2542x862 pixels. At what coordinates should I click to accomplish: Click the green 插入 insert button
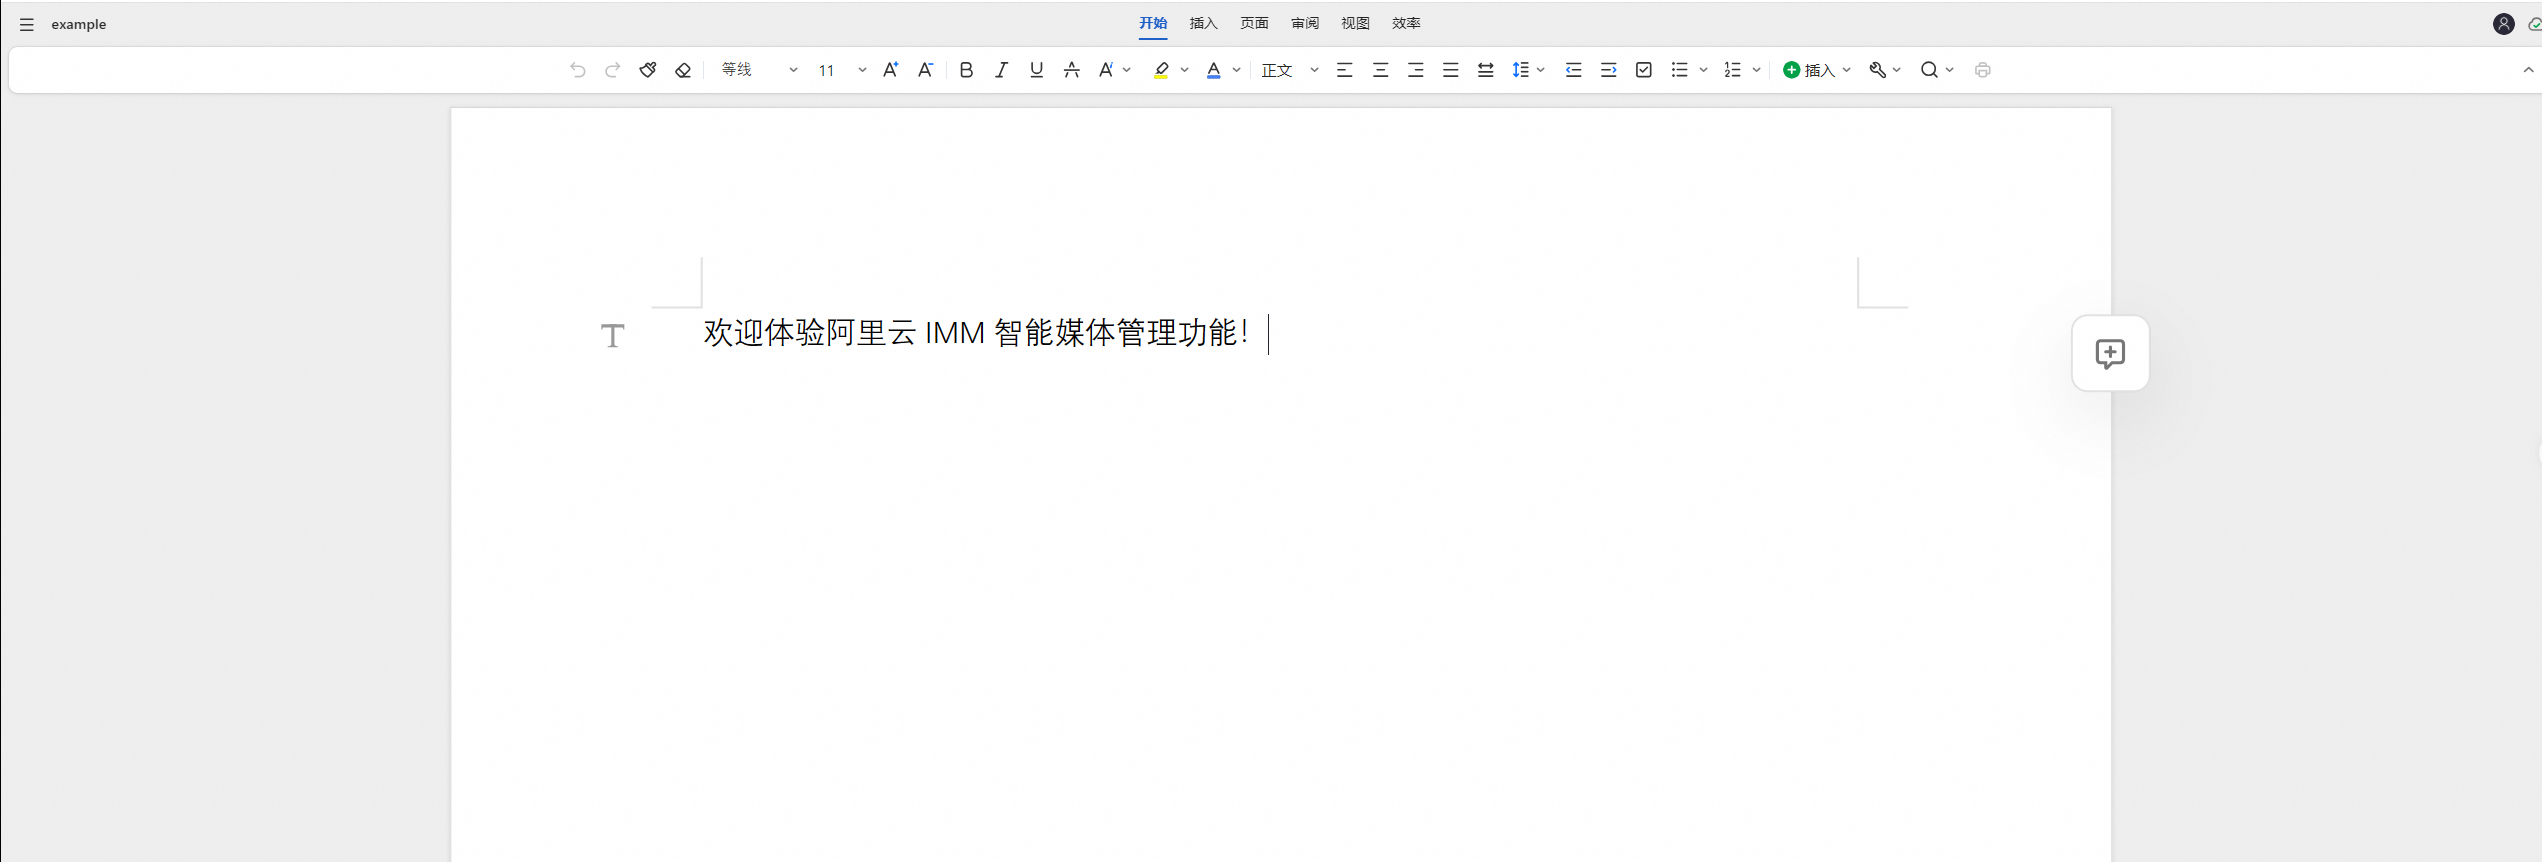[1808, 70]
